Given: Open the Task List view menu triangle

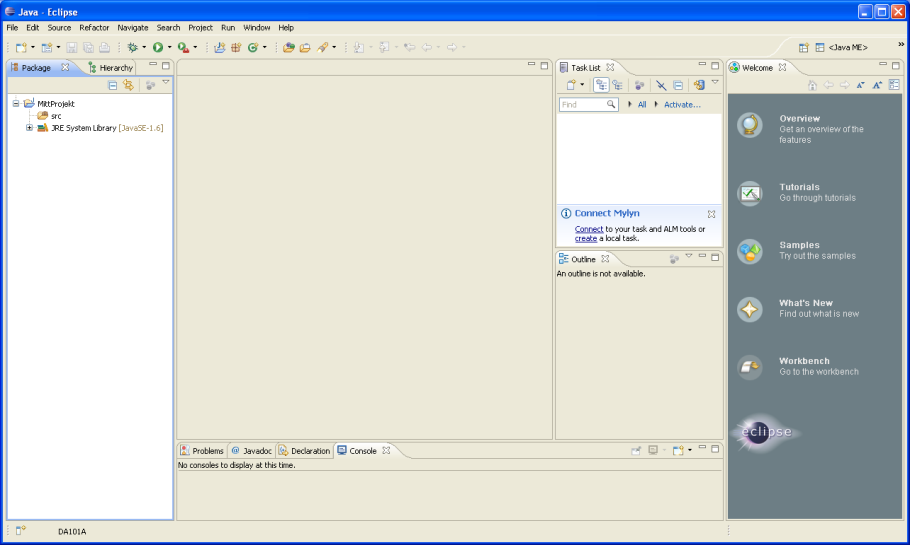Looking at the screenshot, I should pos(715,82).
